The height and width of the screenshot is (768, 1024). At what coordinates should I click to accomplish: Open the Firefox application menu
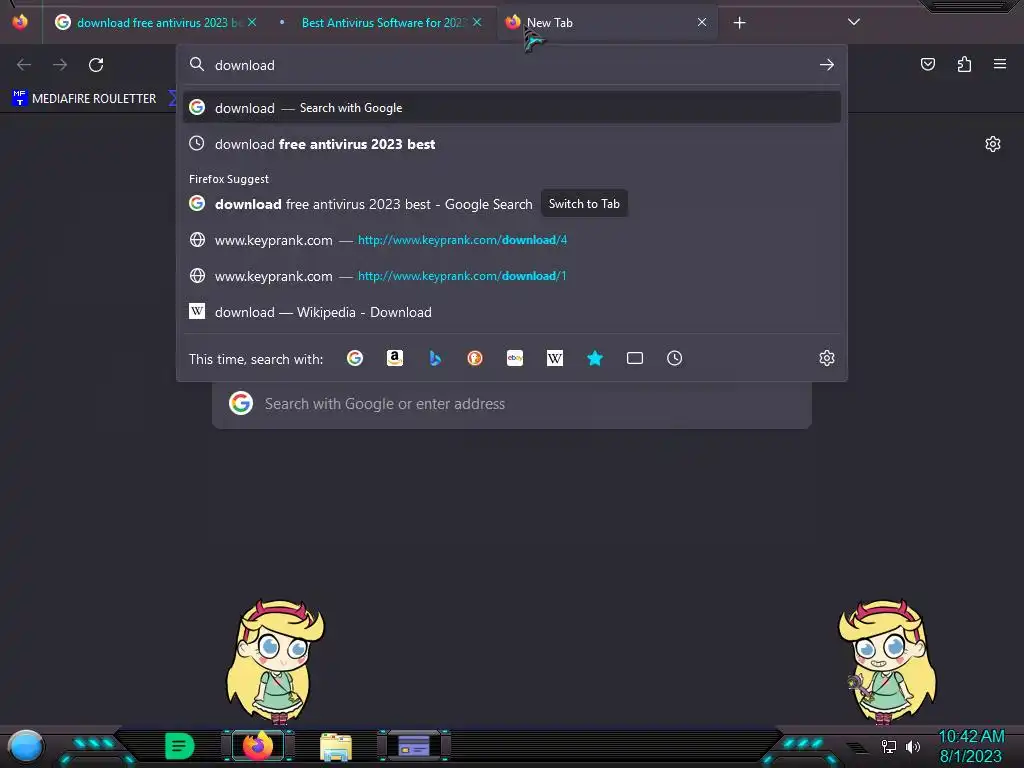point(1000,64)
